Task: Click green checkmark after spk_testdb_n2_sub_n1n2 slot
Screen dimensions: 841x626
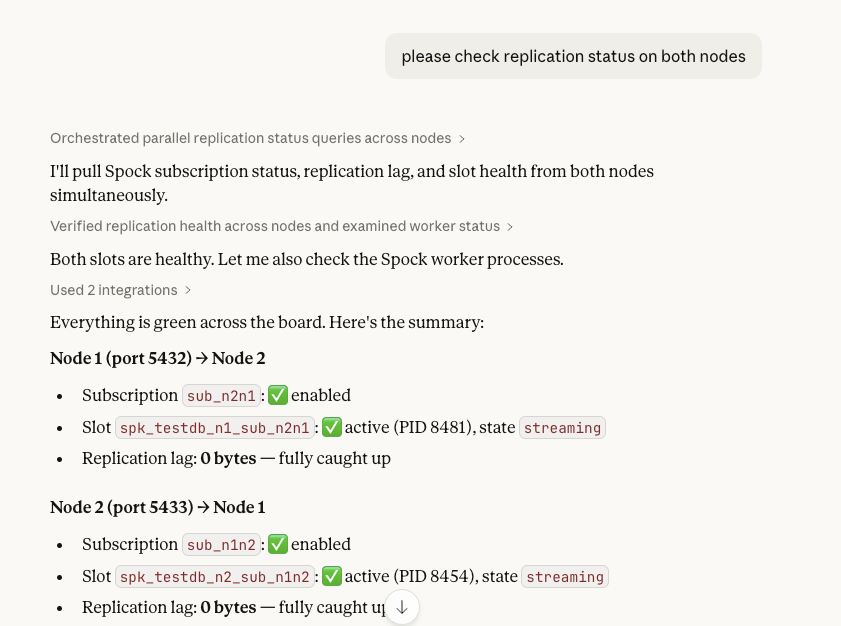Action: pos(332,576)
